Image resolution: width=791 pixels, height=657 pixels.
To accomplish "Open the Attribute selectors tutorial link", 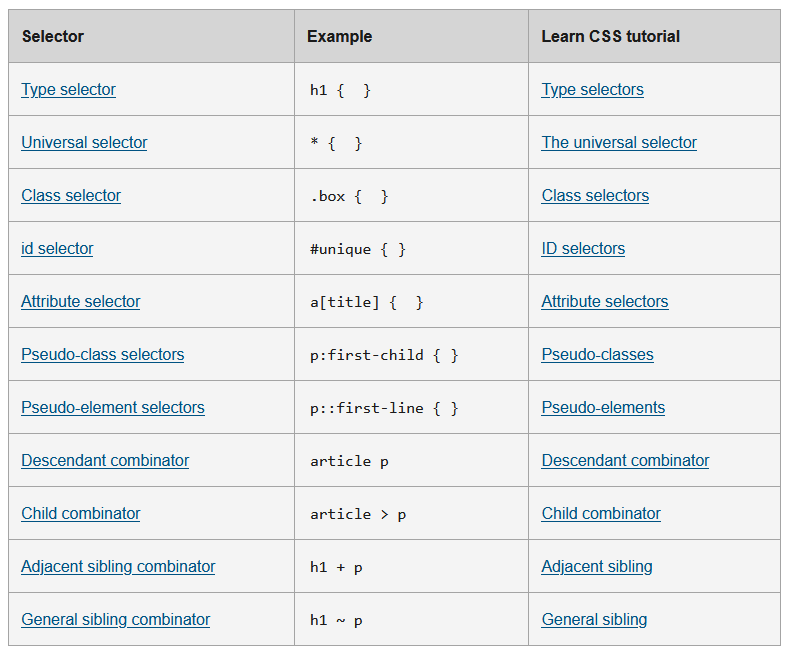I will click(x=605, y=302).
